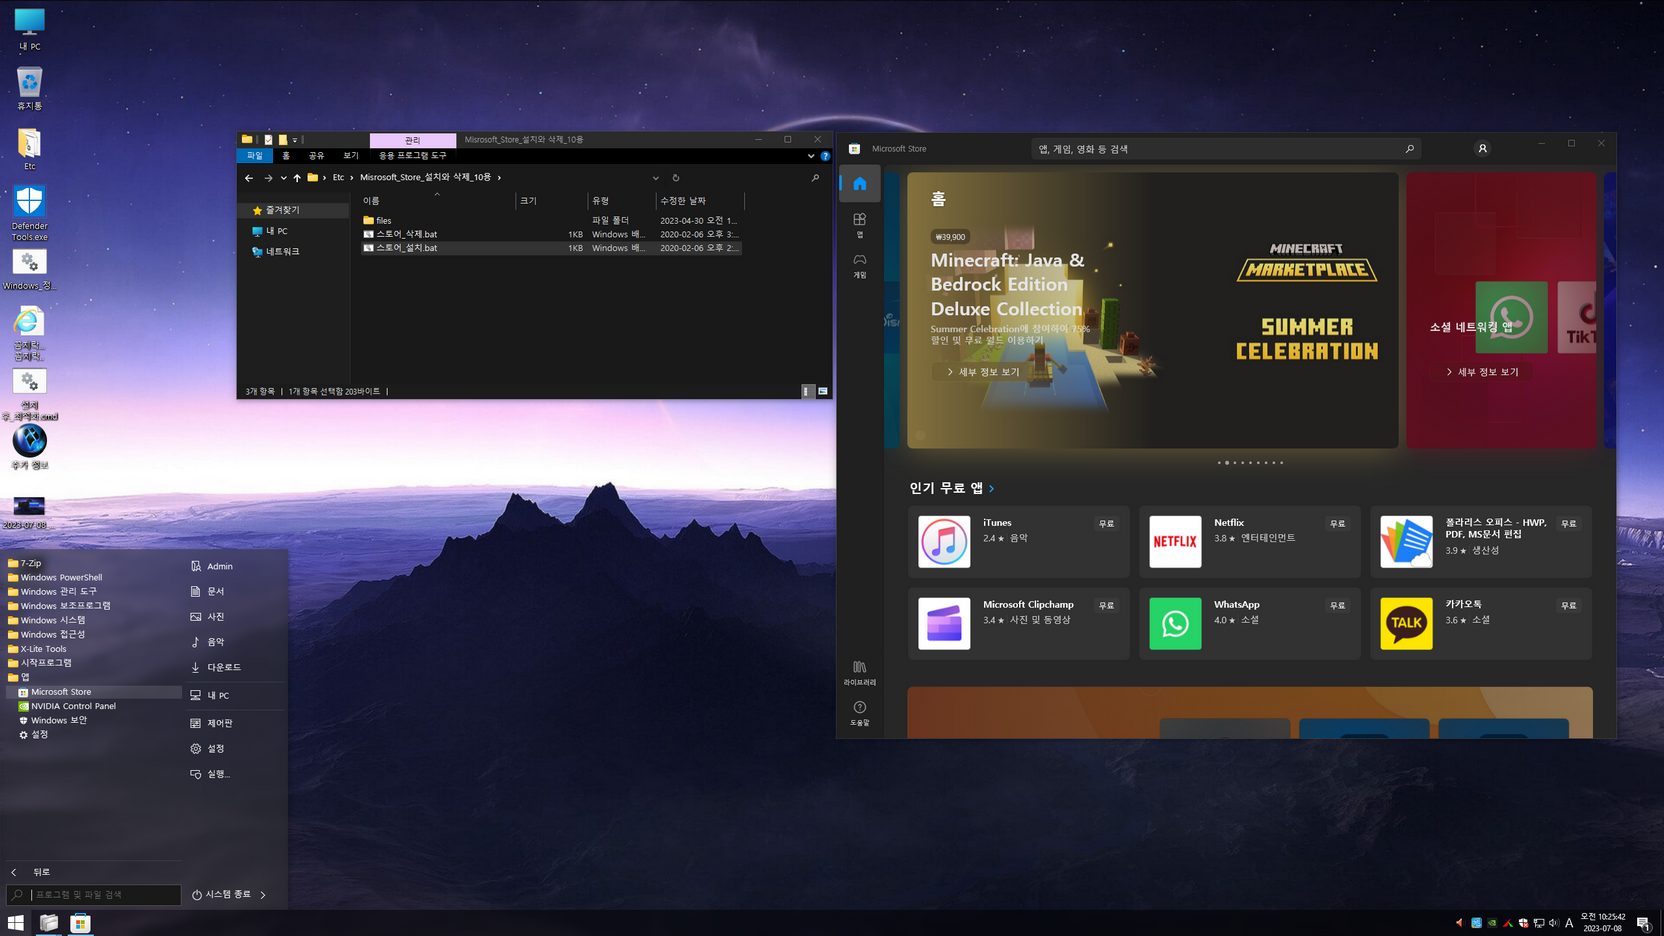1664x936 pixels.
Task: Switch to details view icon in Explorer status bar
Action: [807, 391]
